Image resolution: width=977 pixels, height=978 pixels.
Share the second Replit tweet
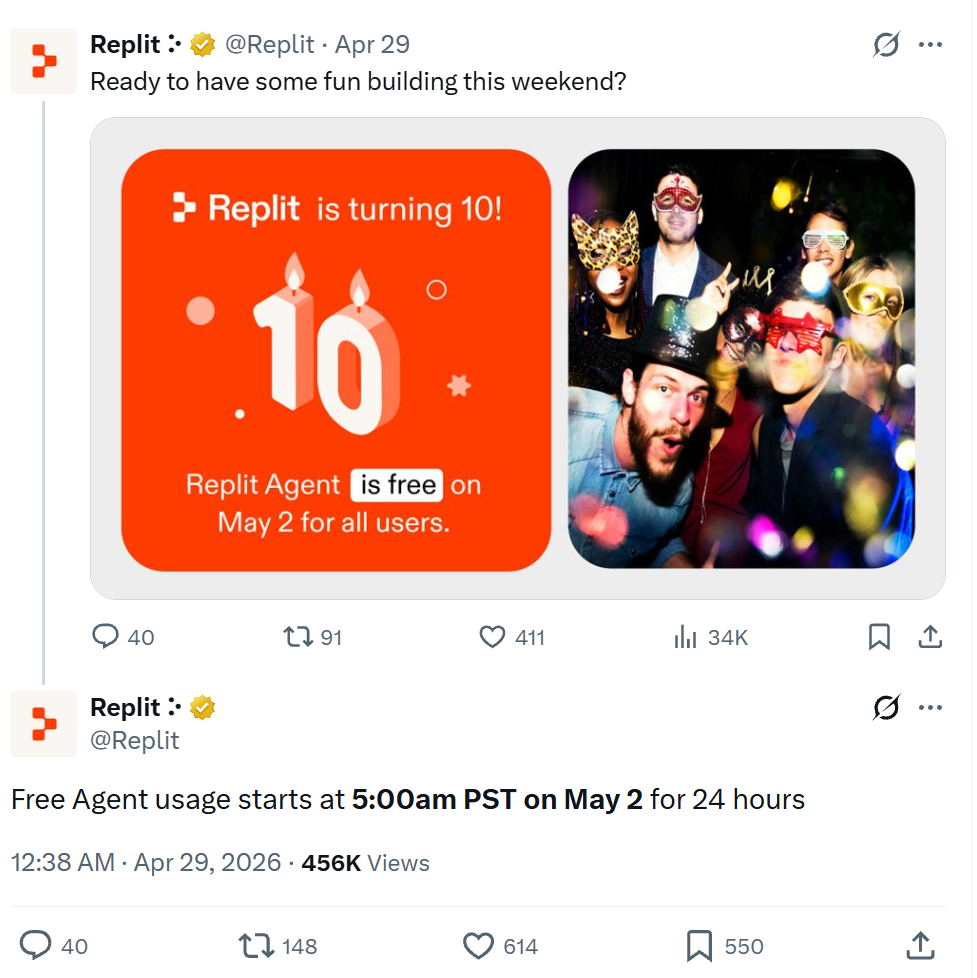pos(920,946)
